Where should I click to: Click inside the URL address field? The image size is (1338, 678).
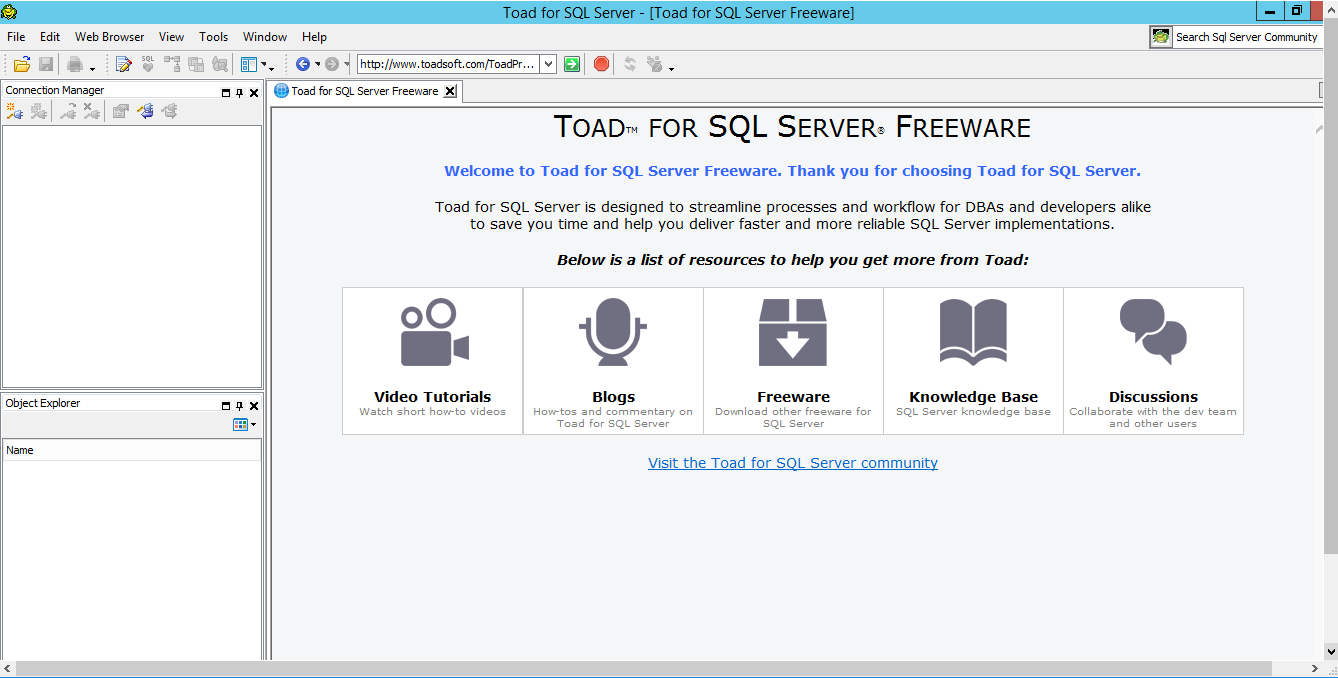[x=450, y=63]
